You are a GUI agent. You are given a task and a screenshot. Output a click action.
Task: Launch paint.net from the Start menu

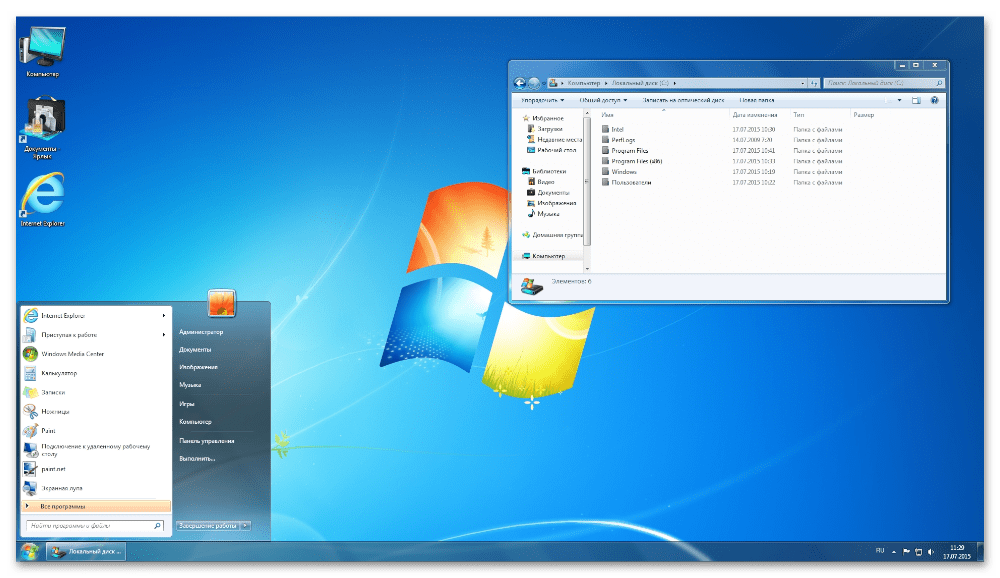coord(55,467)
